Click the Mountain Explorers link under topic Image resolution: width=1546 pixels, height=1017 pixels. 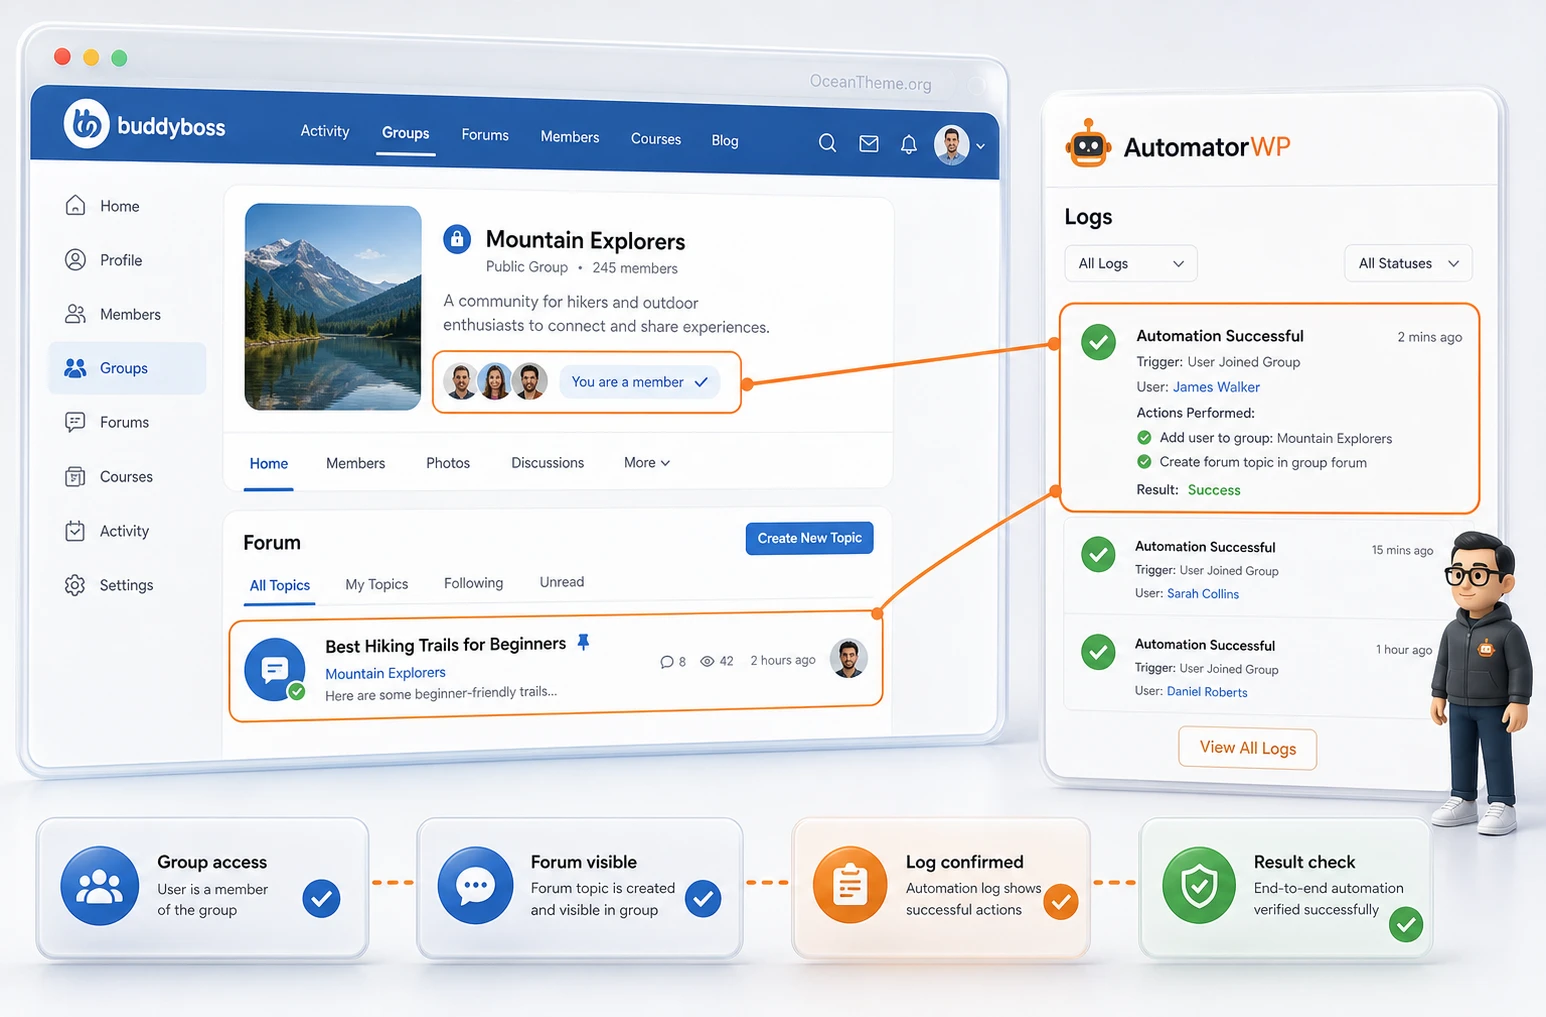(385, 673)
